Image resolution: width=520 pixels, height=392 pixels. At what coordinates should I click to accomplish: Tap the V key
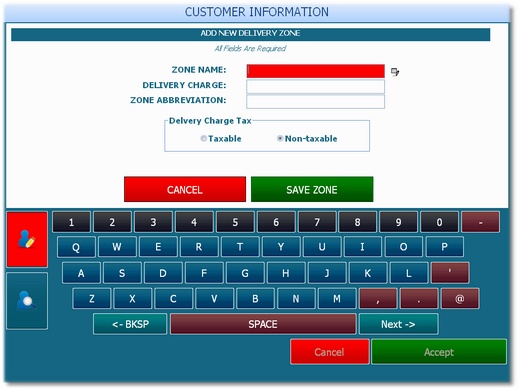[215, 298]
